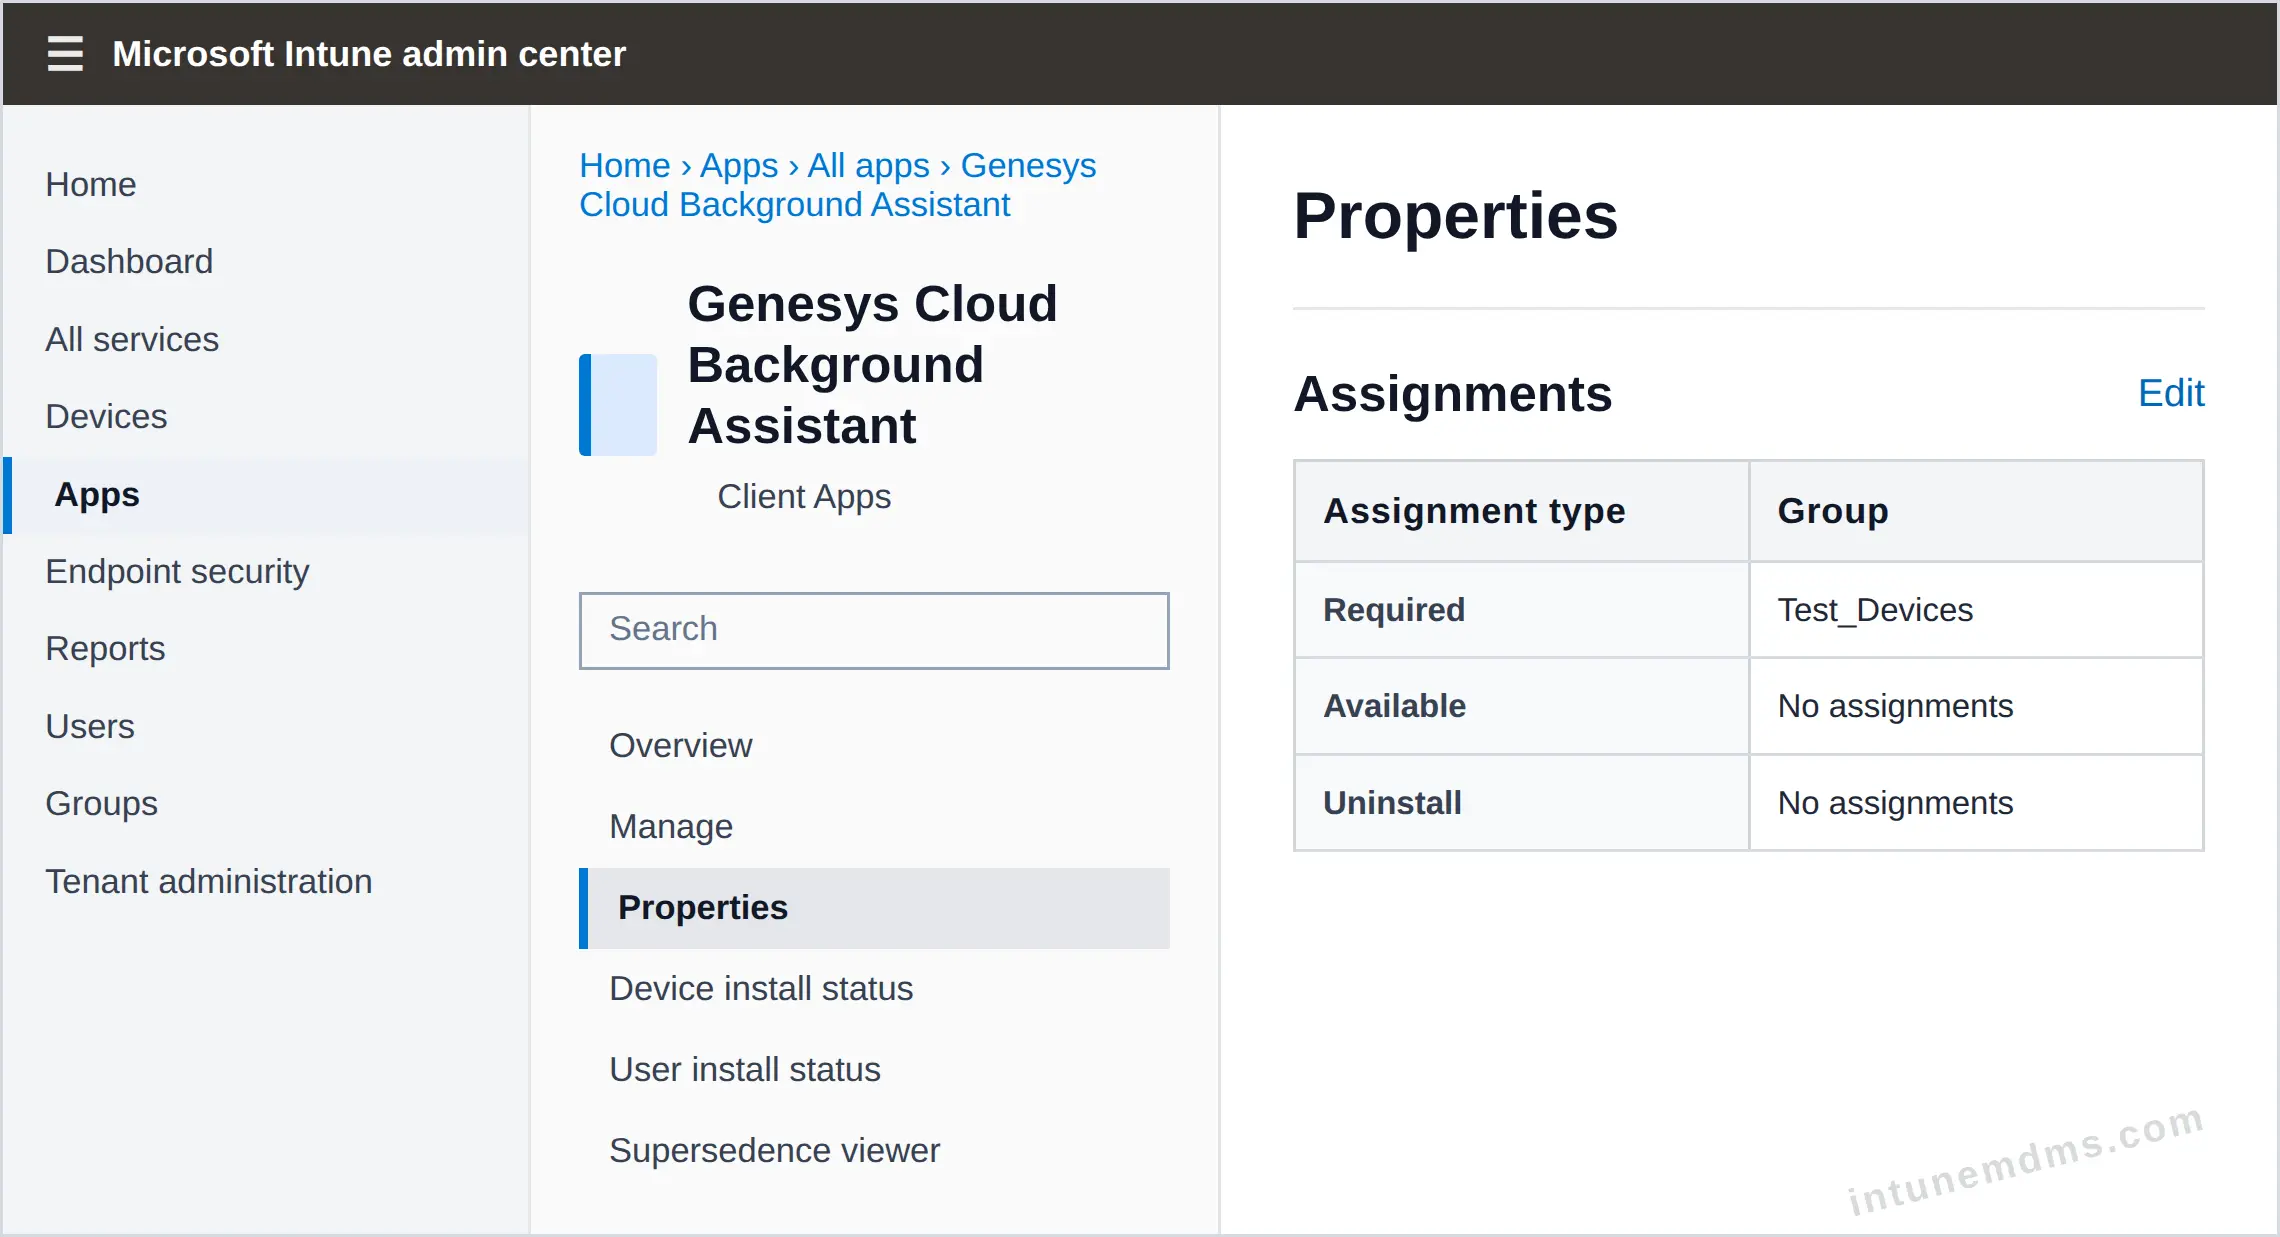Go to Home in left sidebar

tap(91, 184)
